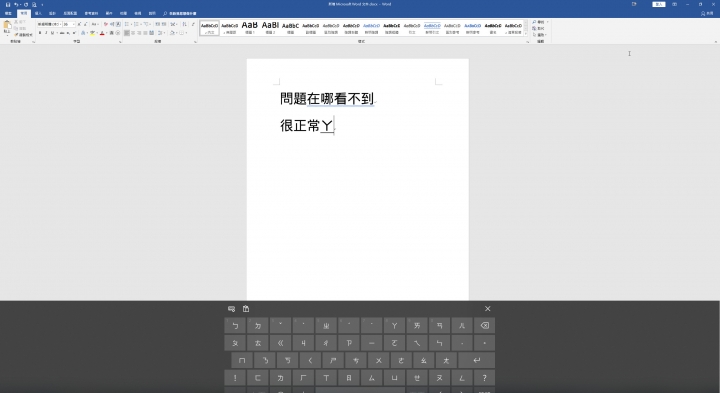Toggle Superscript formatting

[74, 33]
